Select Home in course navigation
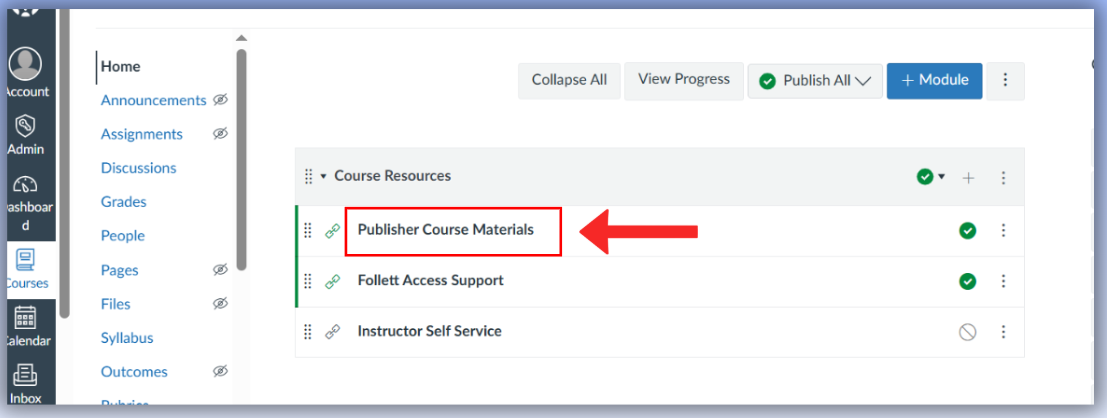Image resolution: width=1107 pixels, height=418 pixels. click(121, 66)
